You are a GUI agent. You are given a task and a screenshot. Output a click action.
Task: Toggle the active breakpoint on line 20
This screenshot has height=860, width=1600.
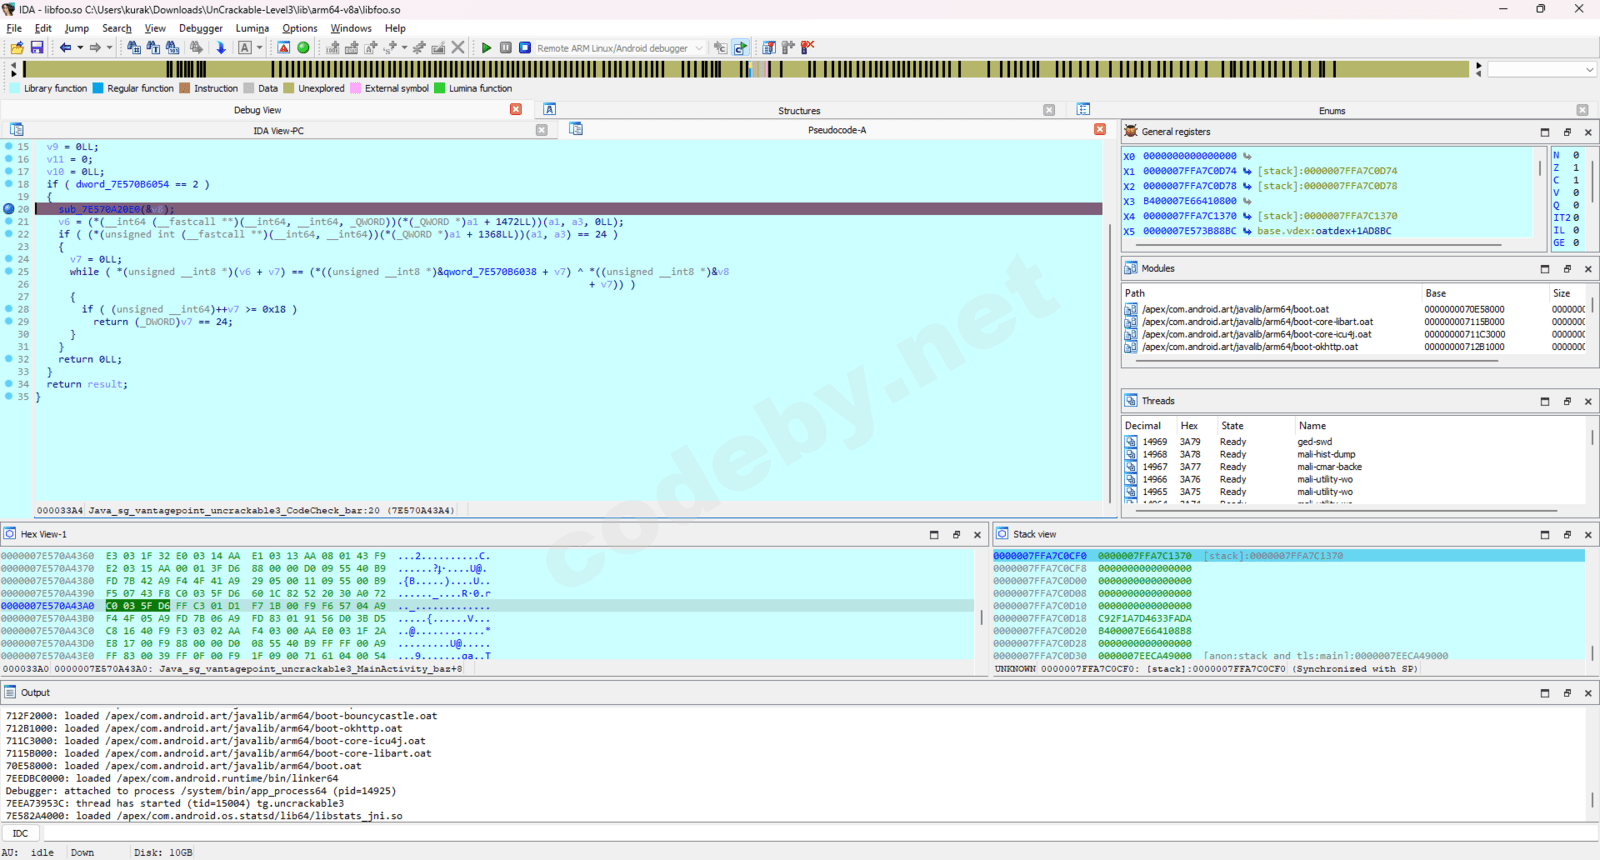pos(9,209)
